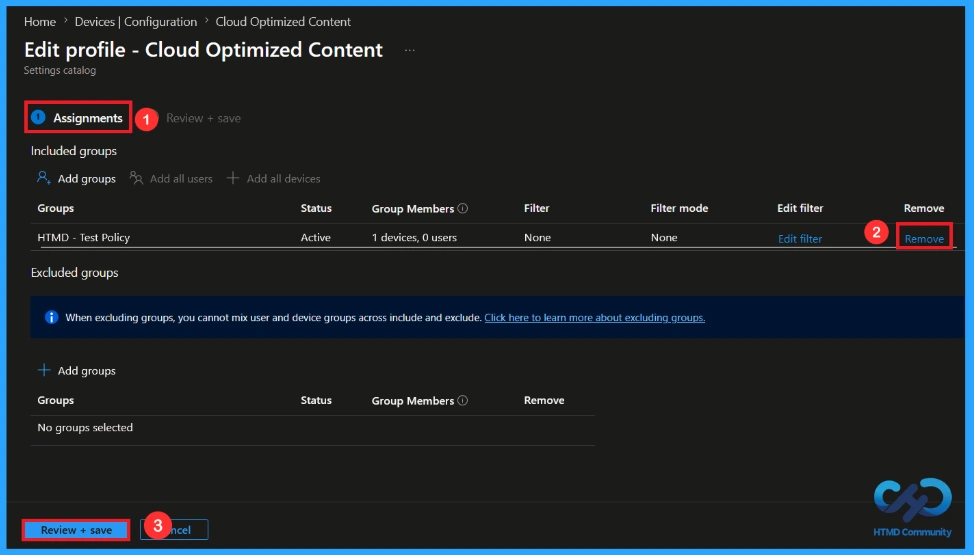Click the Review + save button

[x=76, y=530]
